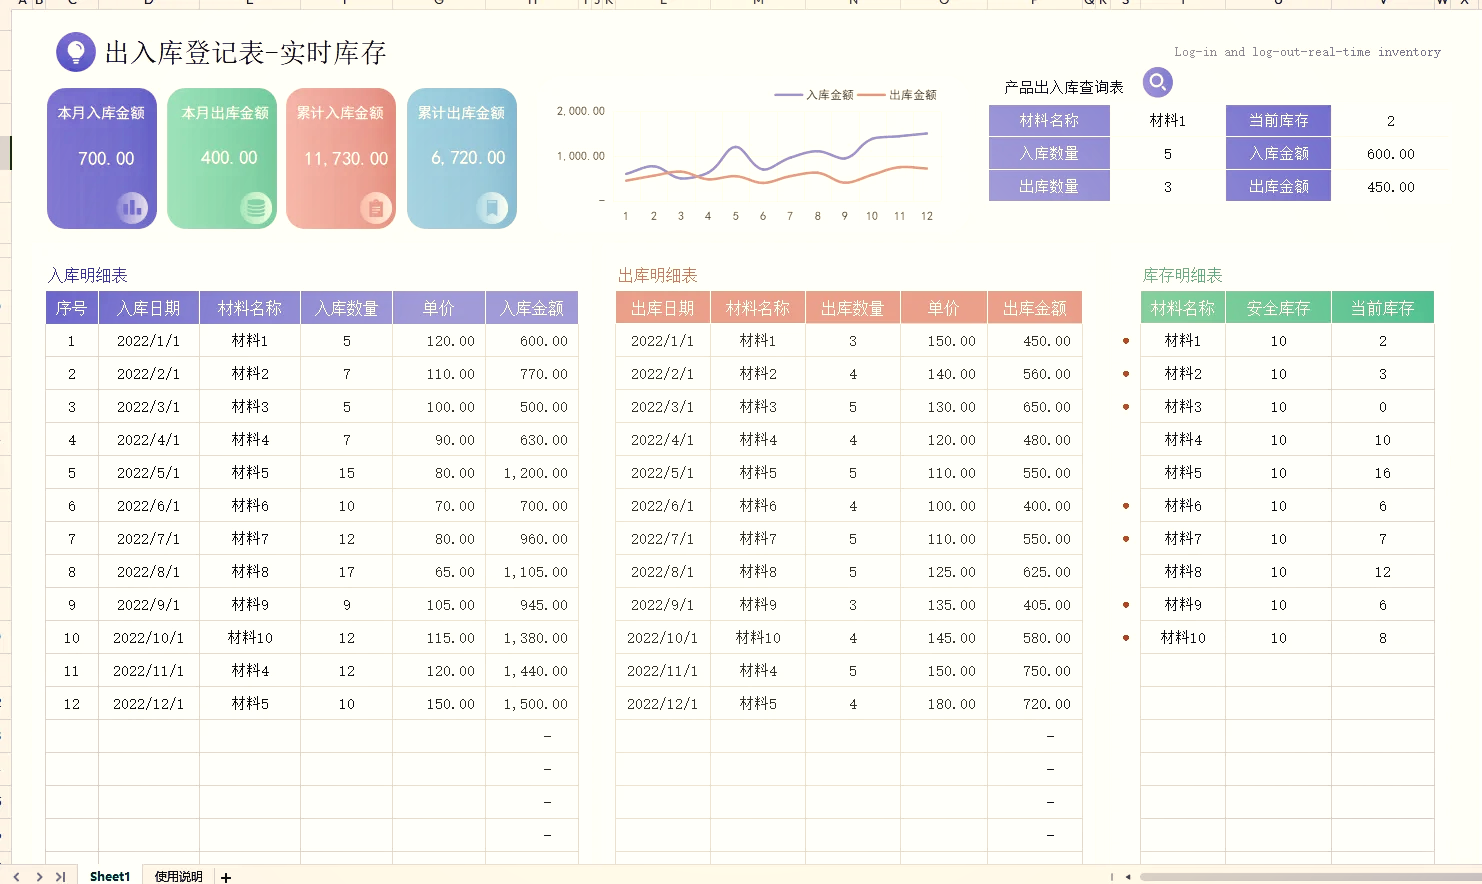1482x884 pixels.
Task: Select the 入库日期 cell 2022/5/1
Action: [149, 473]
